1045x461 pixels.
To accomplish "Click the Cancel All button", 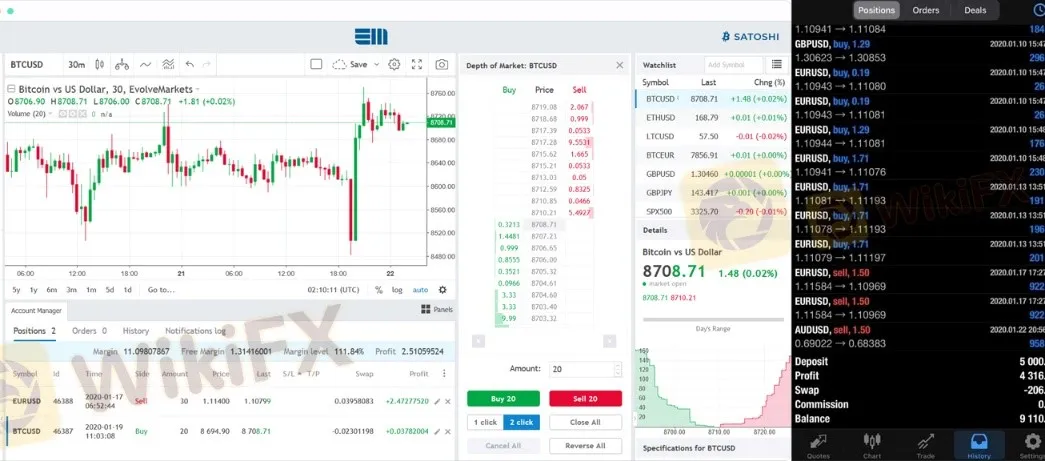I will tap(503, 446).
